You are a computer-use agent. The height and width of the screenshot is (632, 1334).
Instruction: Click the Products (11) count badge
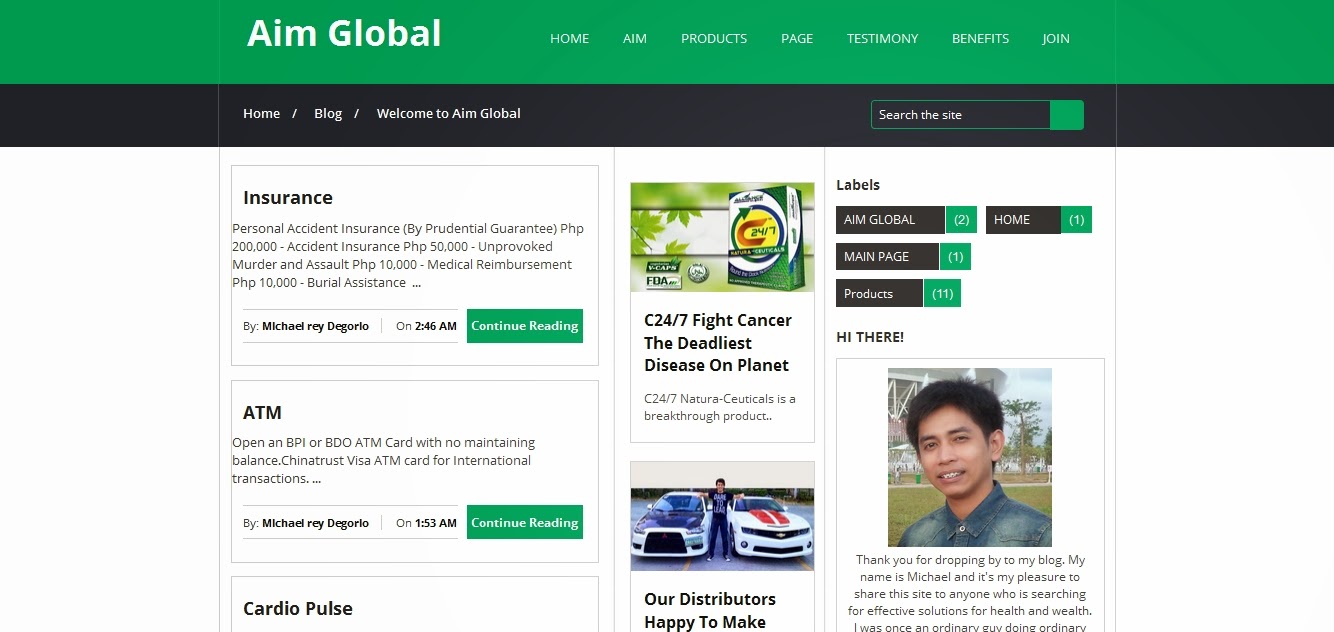tap(942, 294)
